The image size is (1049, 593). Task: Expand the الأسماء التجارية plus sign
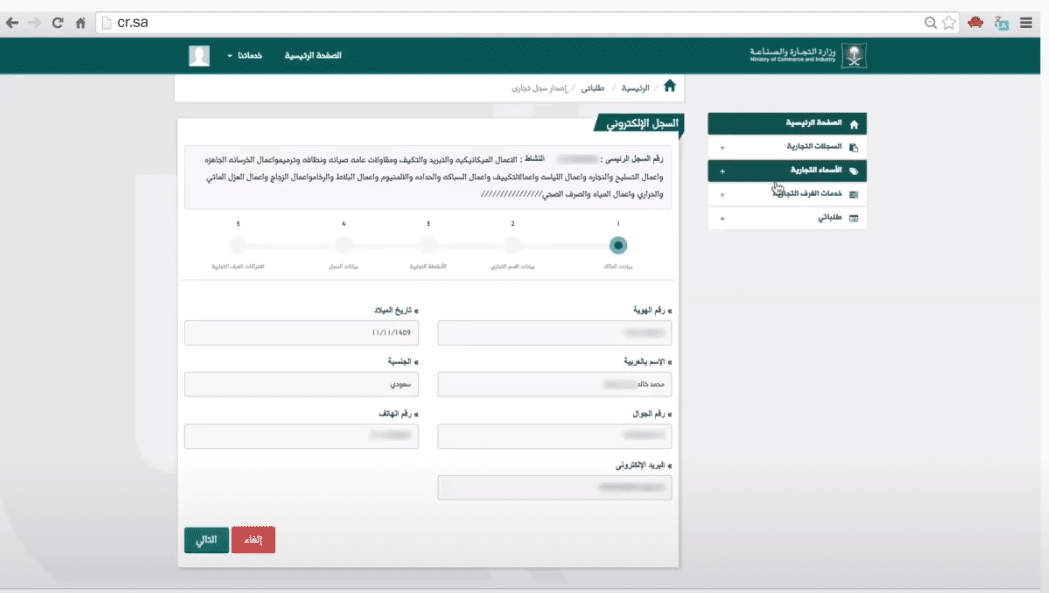click(x=723, y=171)
